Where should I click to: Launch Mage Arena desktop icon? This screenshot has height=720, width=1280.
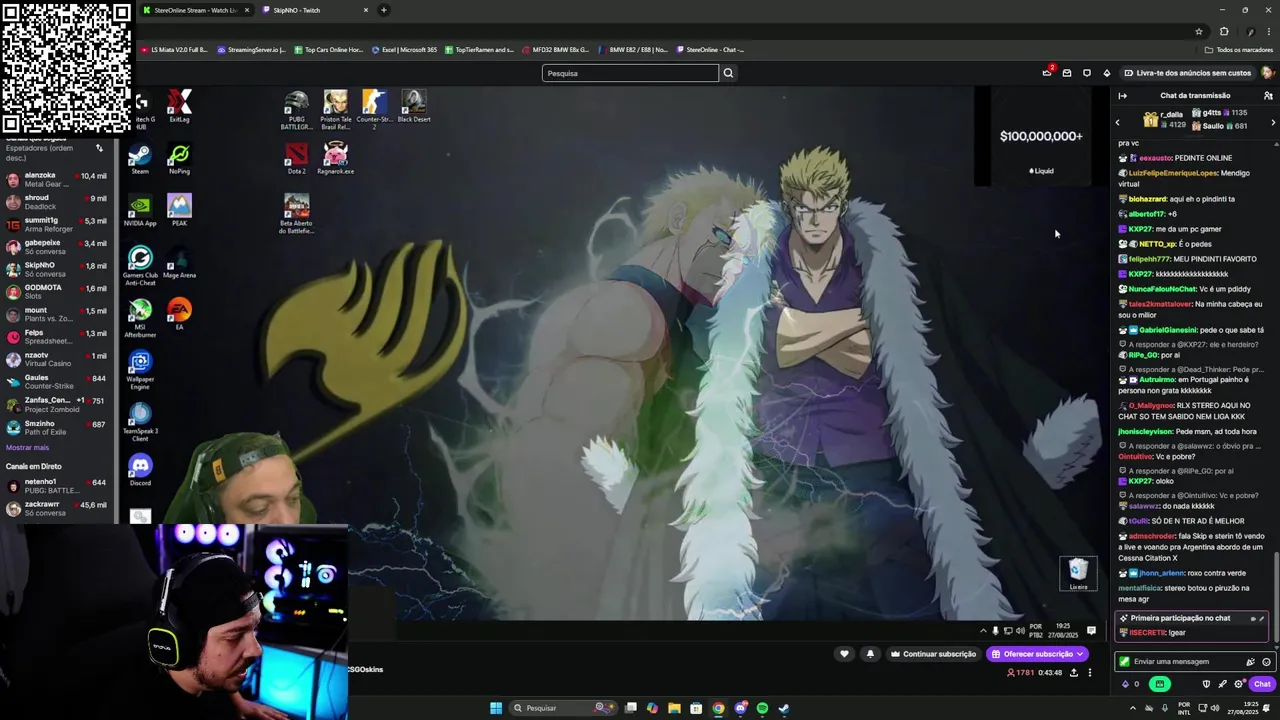point(179,263)
